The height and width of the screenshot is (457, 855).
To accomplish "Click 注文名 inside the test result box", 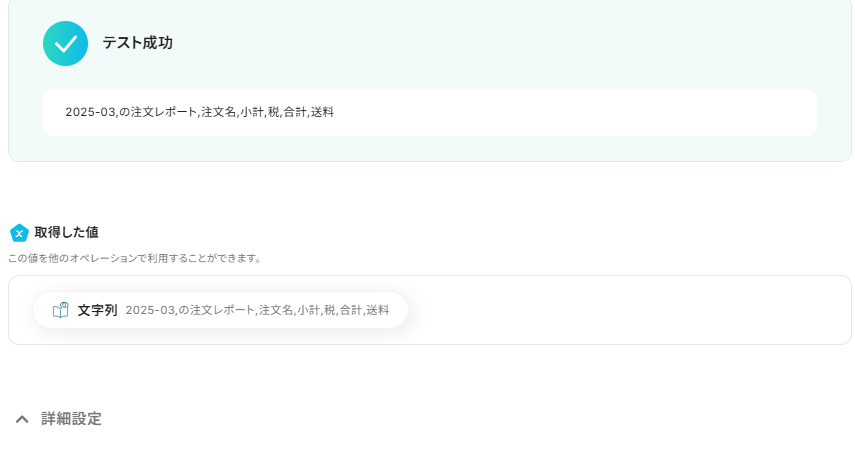I will [x=219, y=112].
